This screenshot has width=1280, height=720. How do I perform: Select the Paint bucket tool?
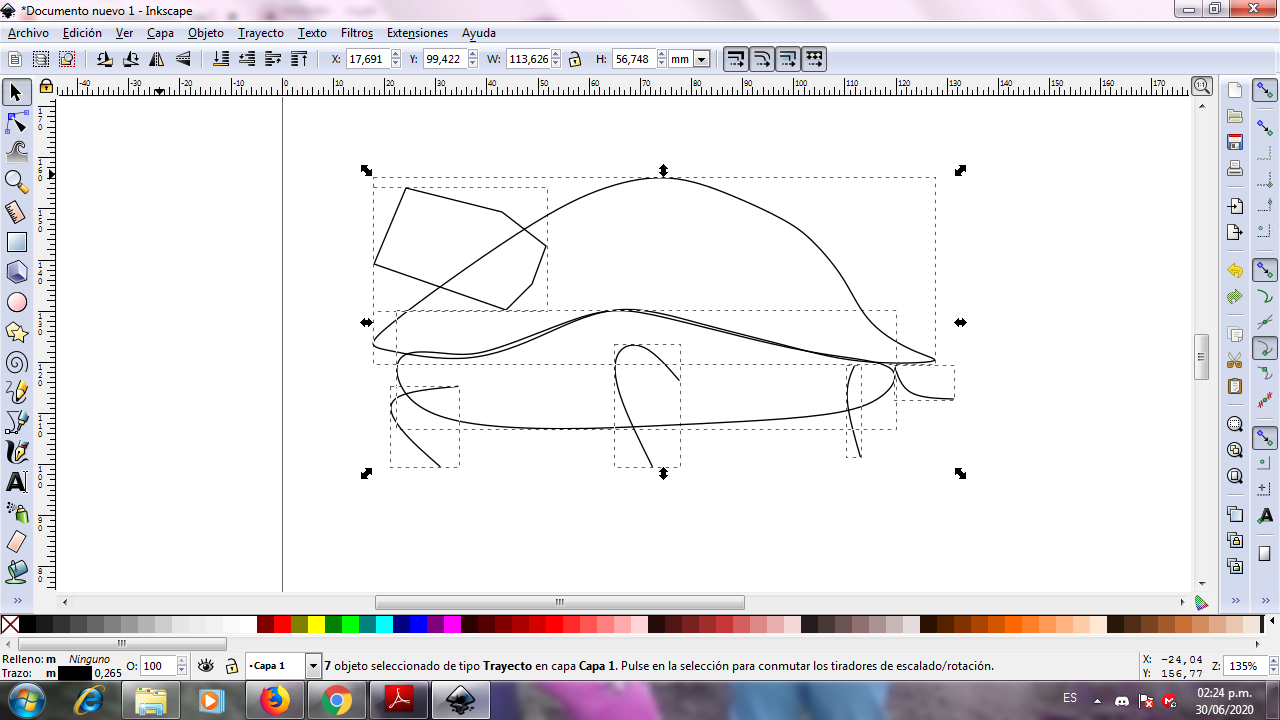coord(16,572)
